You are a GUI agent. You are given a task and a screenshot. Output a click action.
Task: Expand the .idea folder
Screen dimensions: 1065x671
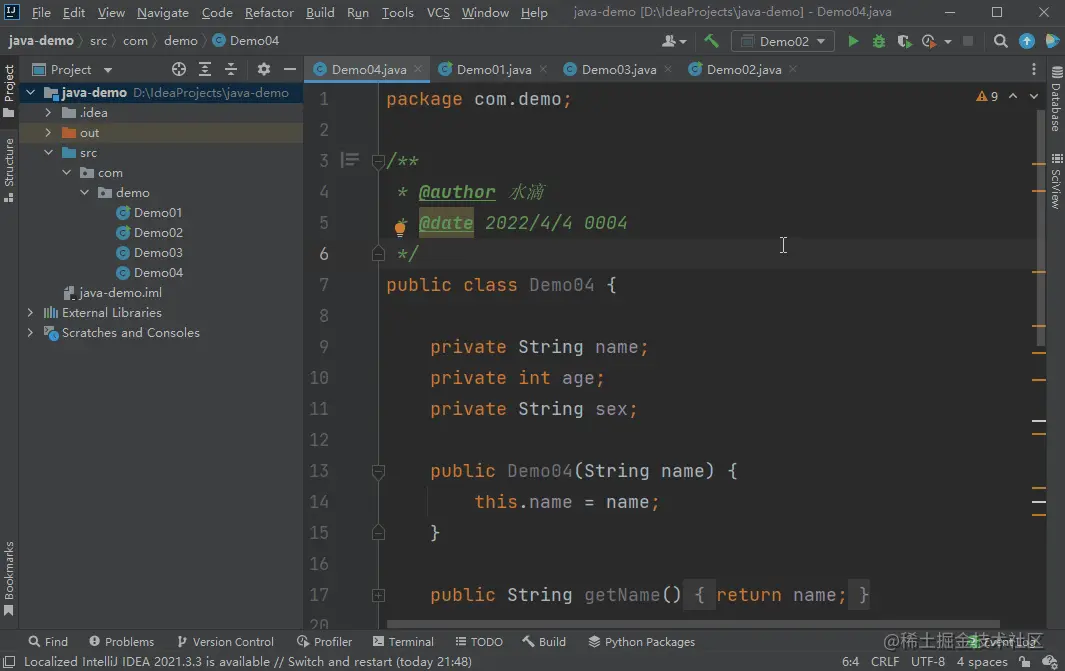point(48,113)
